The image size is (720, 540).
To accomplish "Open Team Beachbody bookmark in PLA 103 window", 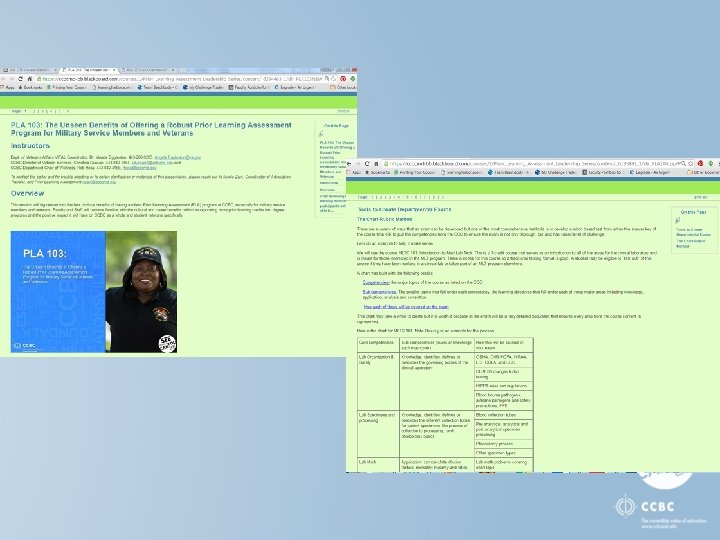I will [156, 87].
